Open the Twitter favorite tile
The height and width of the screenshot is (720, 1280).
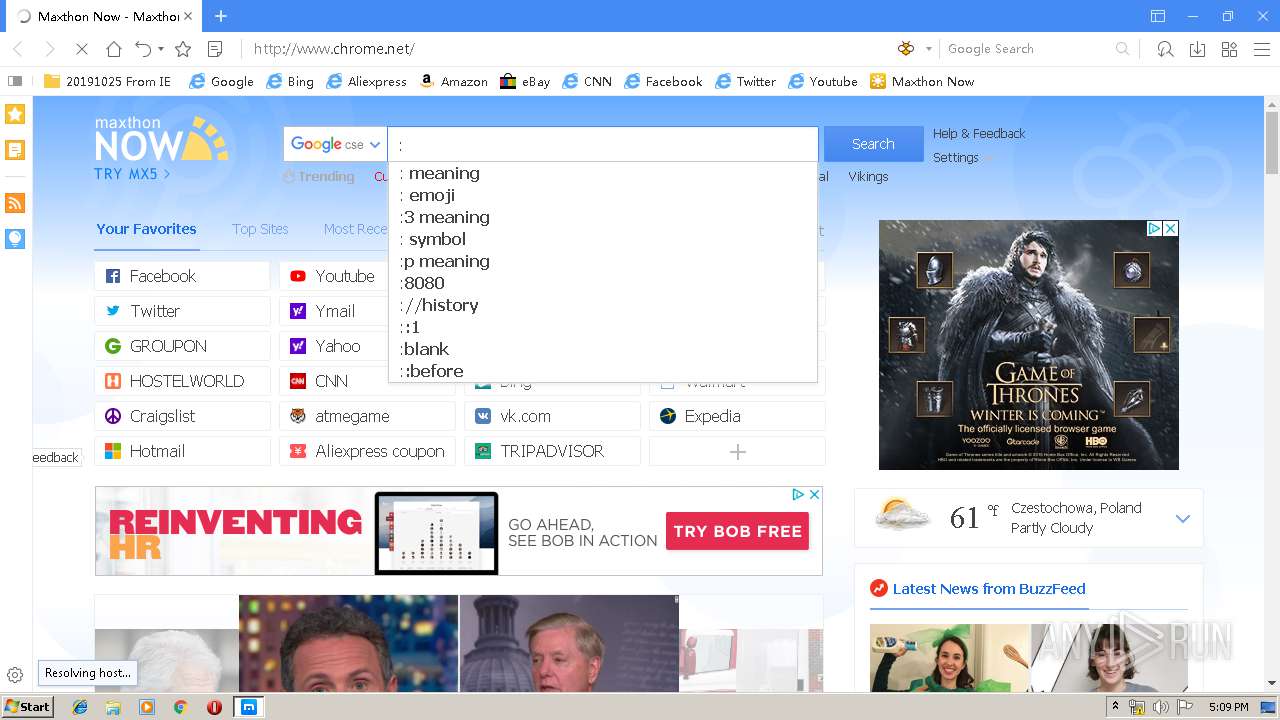coord(182,311)
